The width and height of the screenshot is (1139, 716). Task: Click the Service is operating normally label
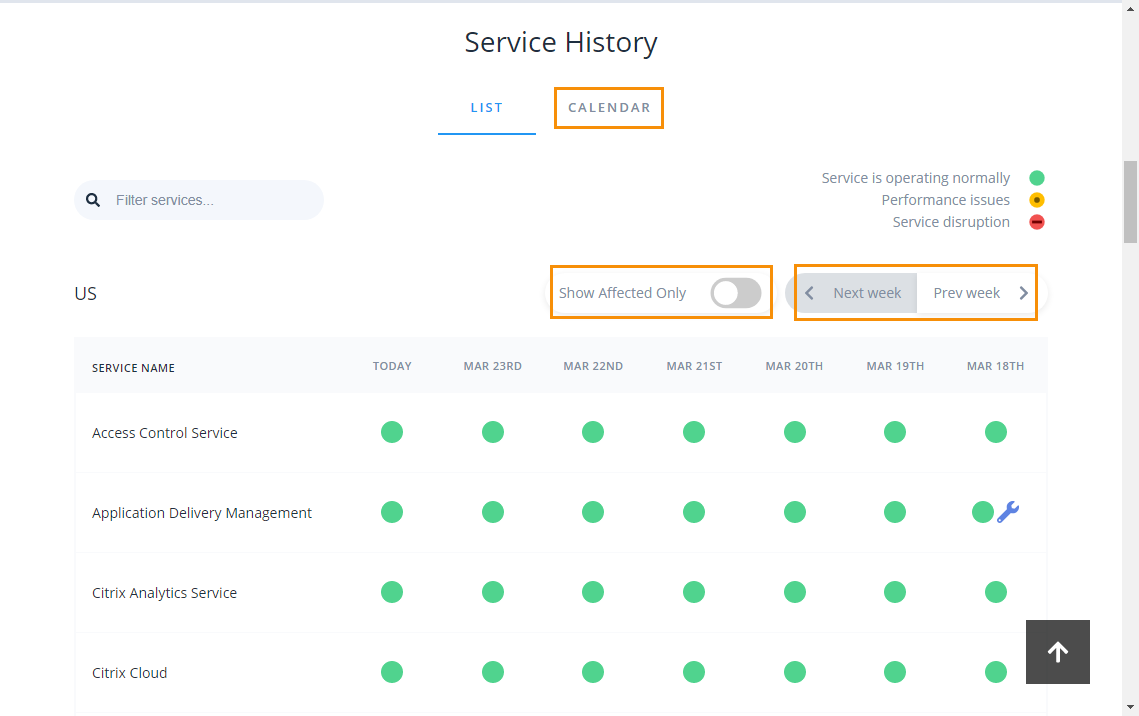(x=915, y=178)
